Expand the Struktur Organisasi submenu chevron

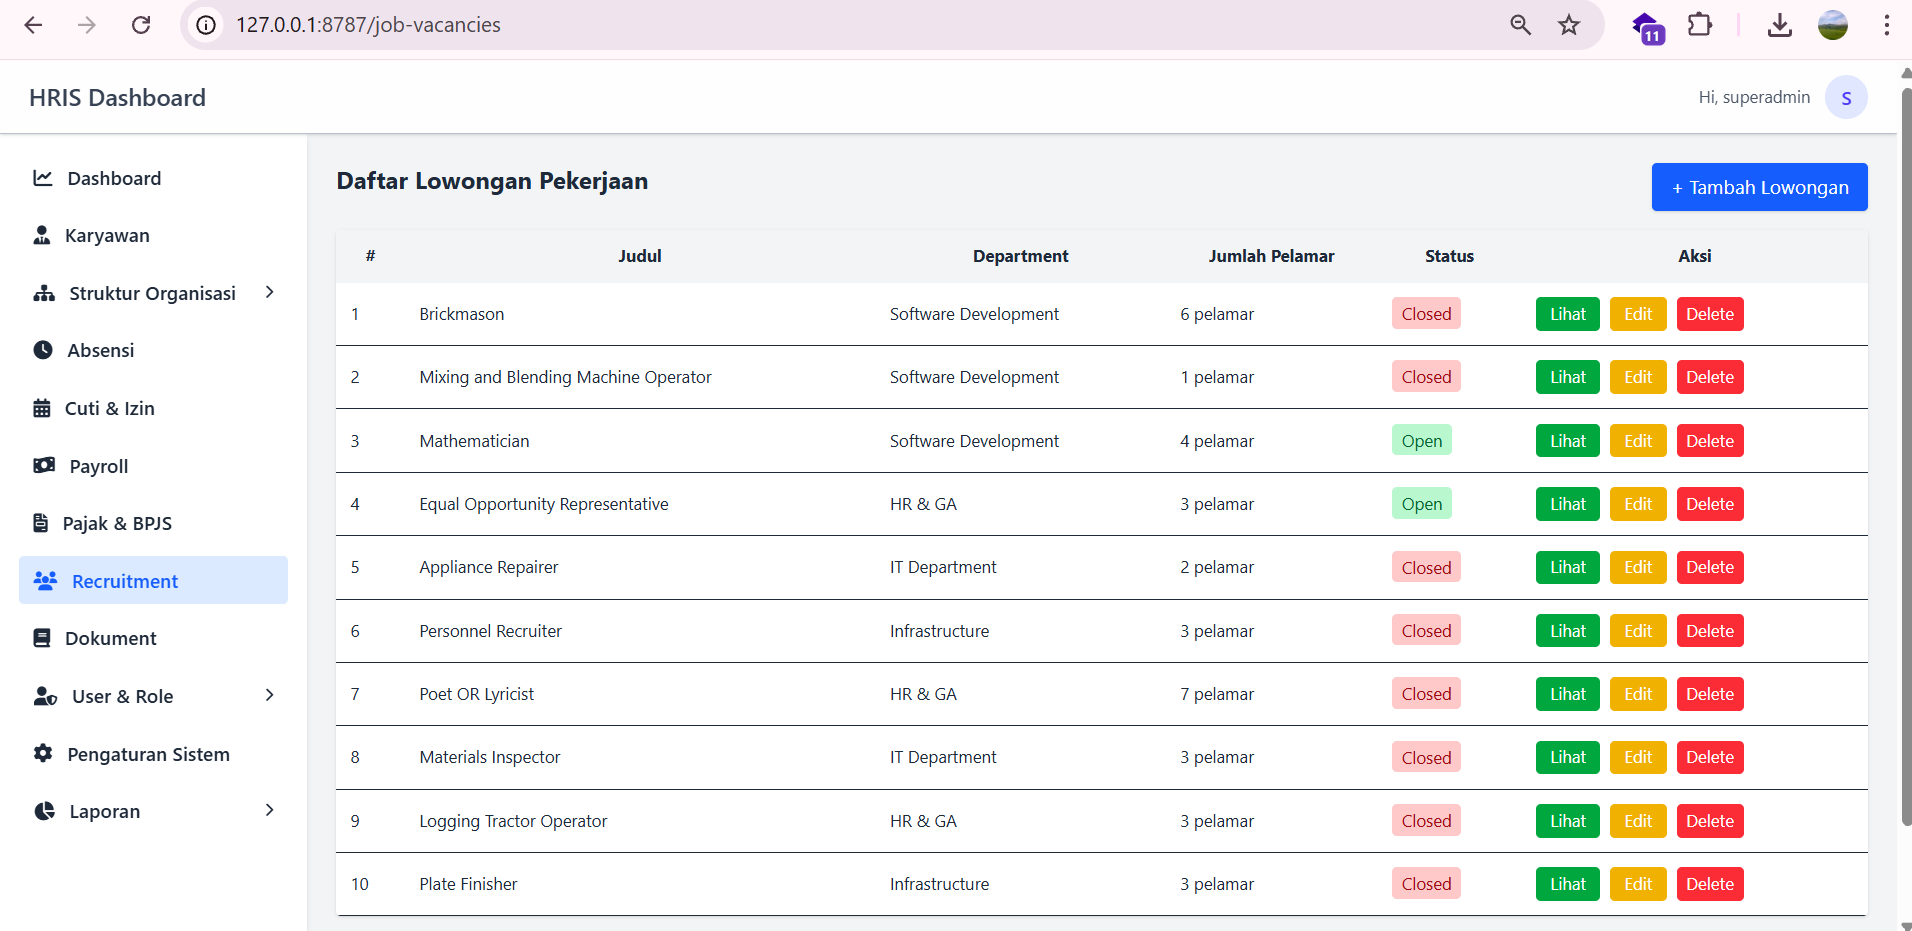coord(269,292)
